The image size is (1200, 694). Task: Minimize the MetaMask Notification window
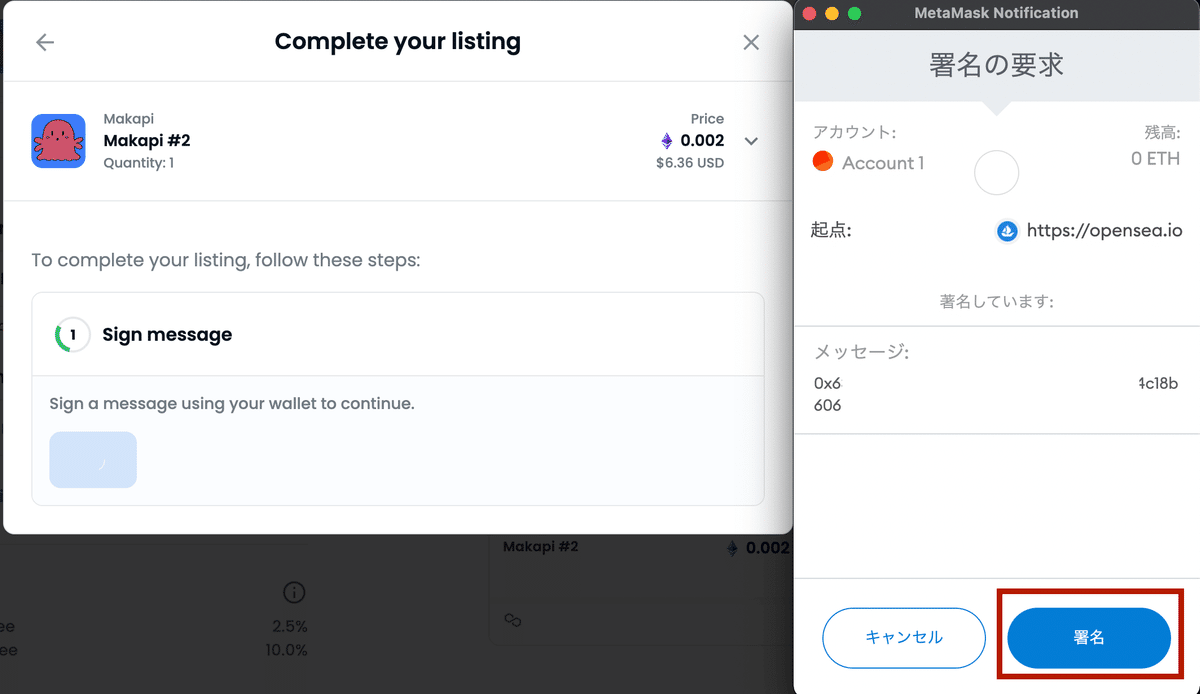click(x=831, y=13)
